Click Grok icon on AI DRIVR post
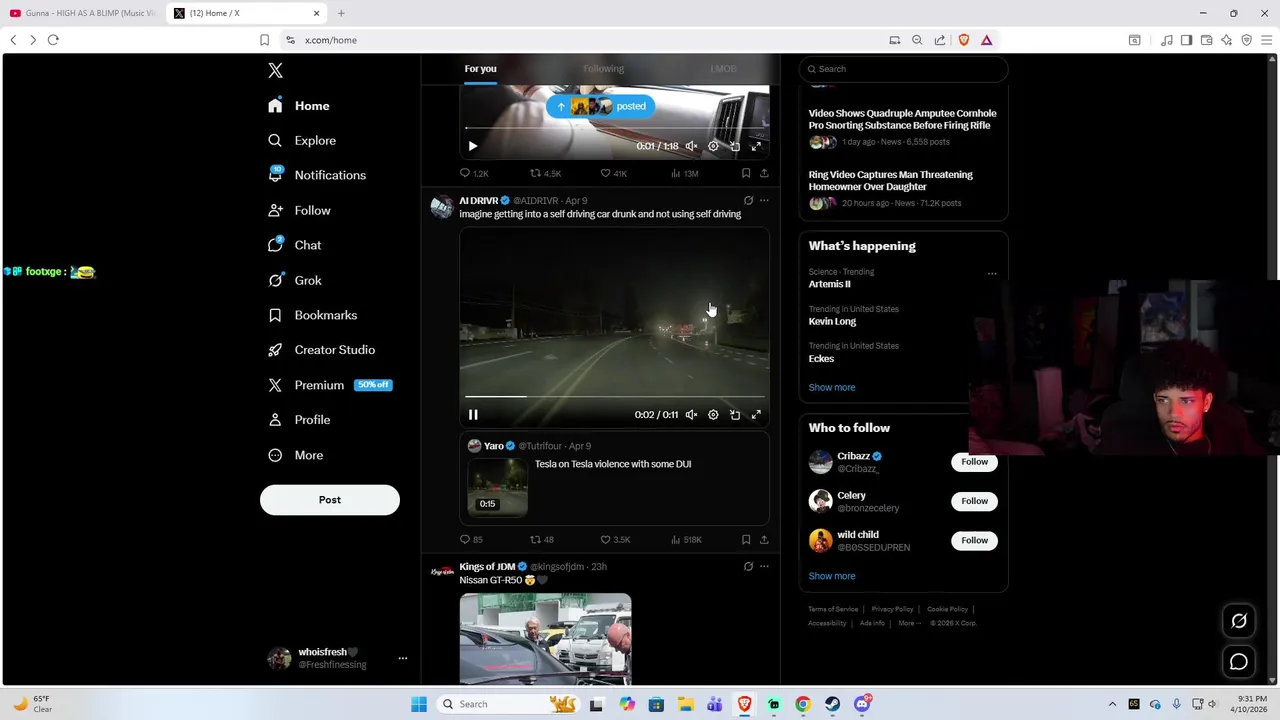Screen dimensions: 1280x720 748,201
